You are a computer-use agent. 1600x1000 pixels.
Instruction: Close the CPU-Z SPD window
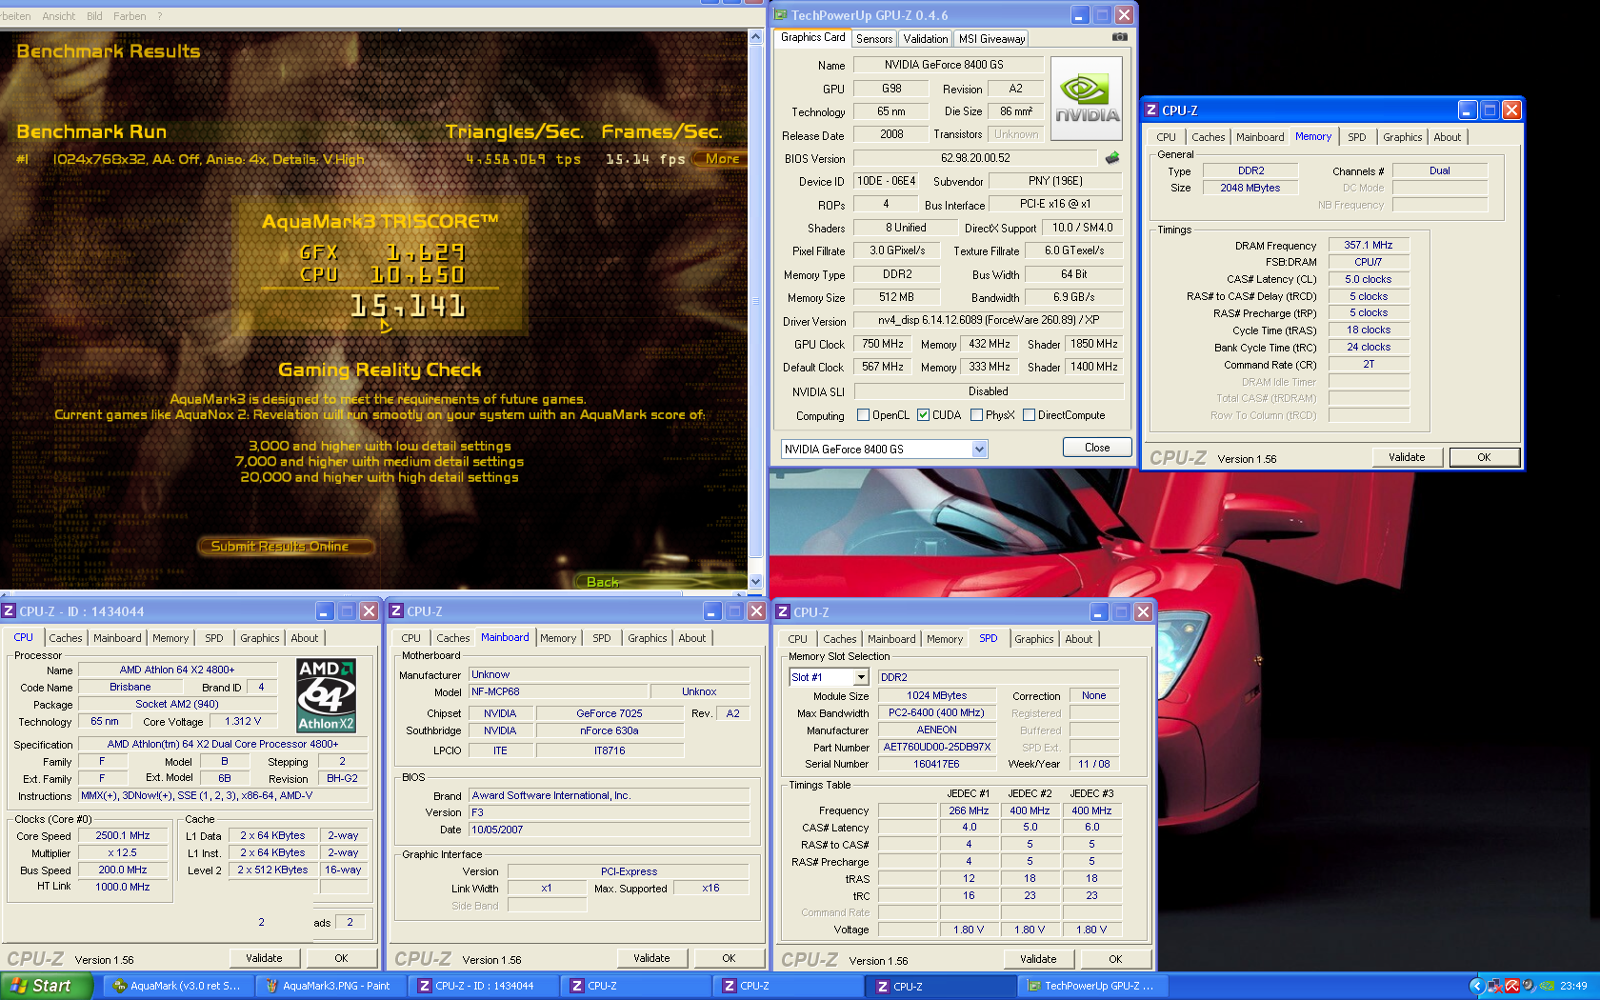tap(1143, 612)
